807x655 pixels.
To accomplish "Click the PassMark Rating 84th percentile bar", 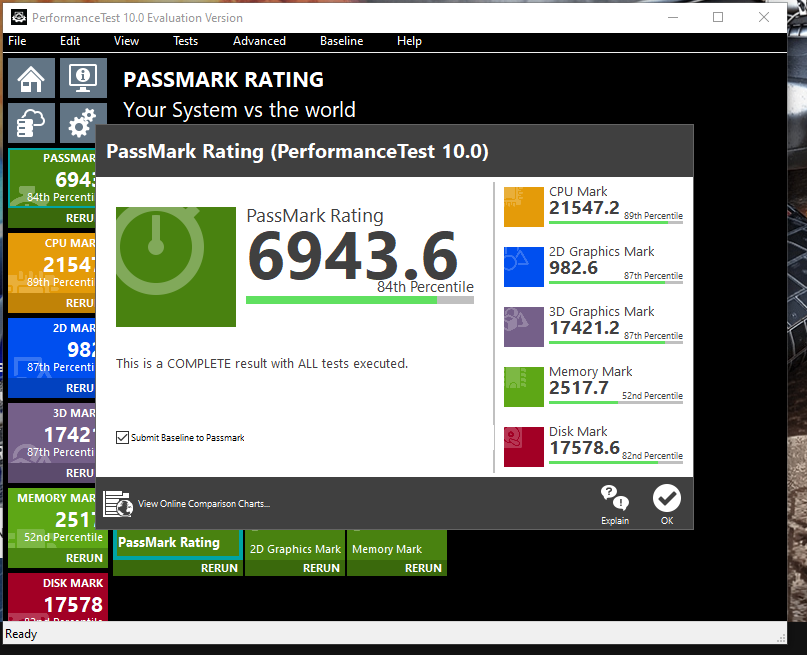I will [x=360, y=300].
